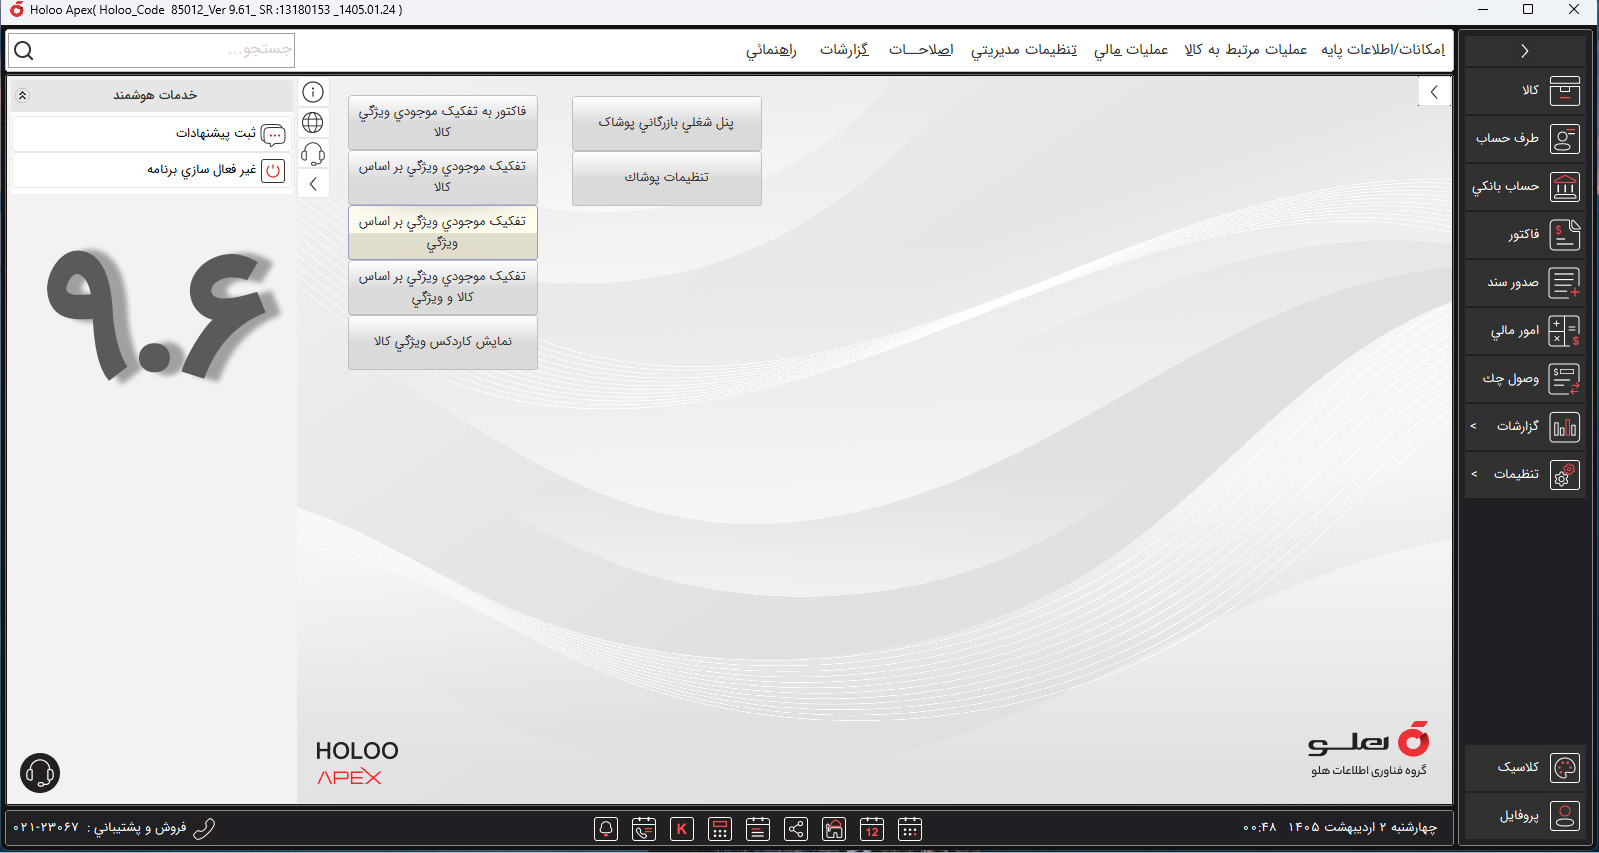Click the phone calendar icon in bottom bar
Viewport: 1599px width, 853px height.
click(x=644, y=829)
